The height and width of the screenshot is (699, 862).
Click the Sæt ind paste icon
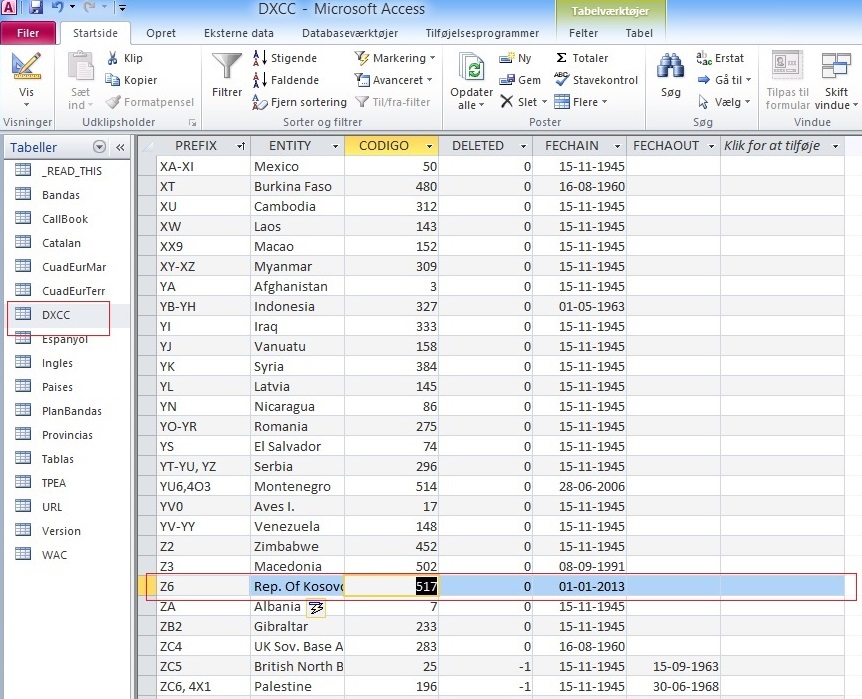click(80, 67)
